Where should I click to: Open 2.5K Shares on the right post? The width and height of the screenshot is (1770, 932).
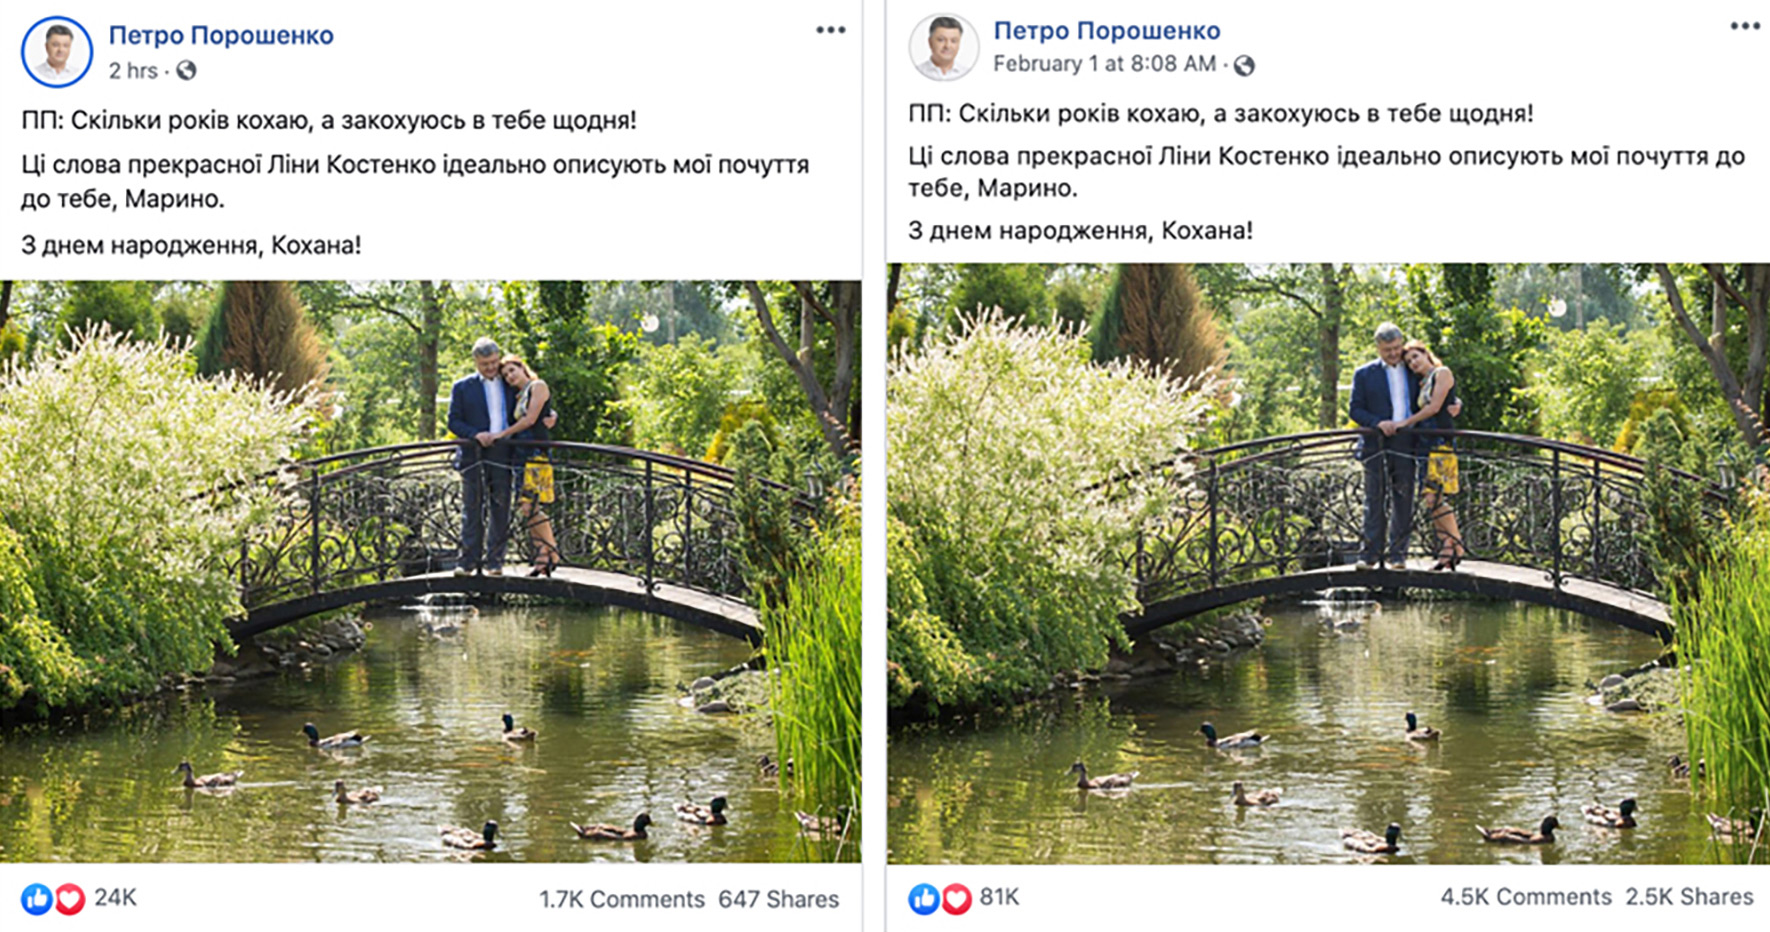pyautogui.click(x=1689, y=897)
